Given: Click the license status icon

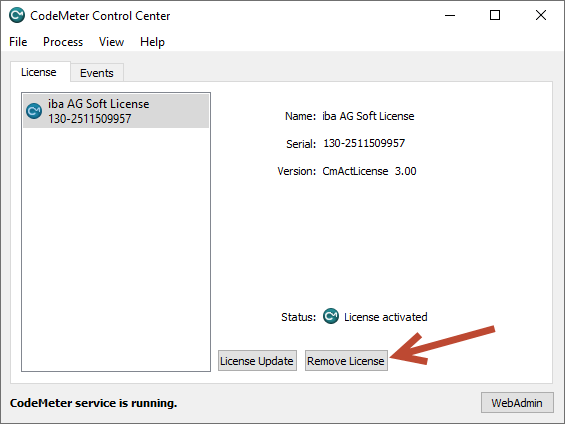Looking at the screenshot, I should [x=330, y=316].
